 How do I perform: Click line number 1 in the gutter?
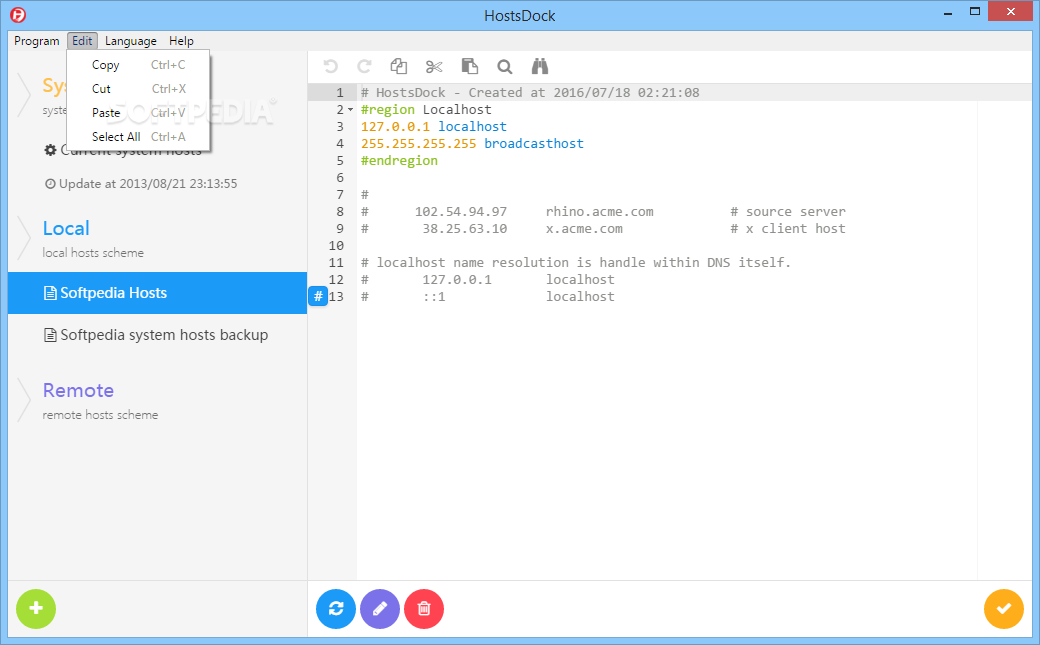[x=340, y=92]
